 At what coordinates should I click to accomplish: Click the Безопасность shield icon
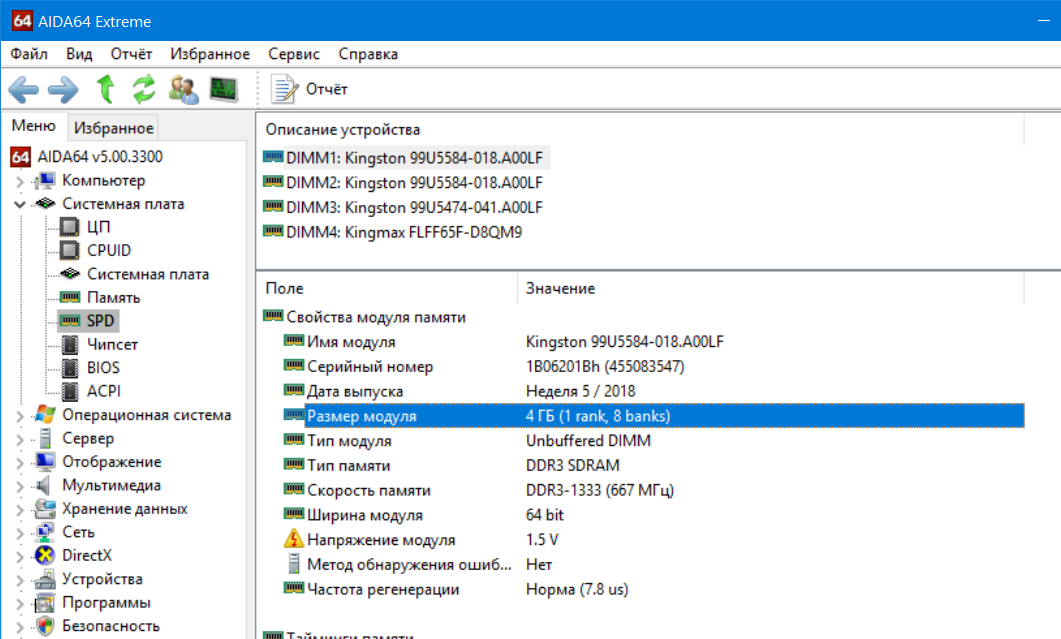45,626
